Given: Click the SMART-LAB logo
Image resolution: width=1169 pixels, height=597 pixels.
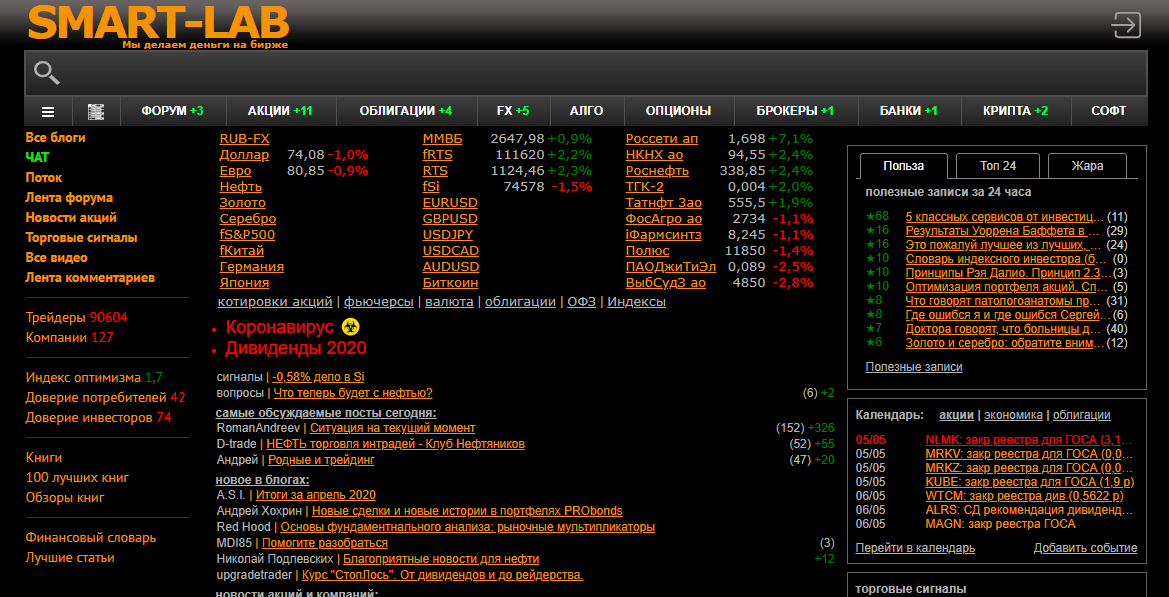Looking at the screenshot, I should [158, 25].
